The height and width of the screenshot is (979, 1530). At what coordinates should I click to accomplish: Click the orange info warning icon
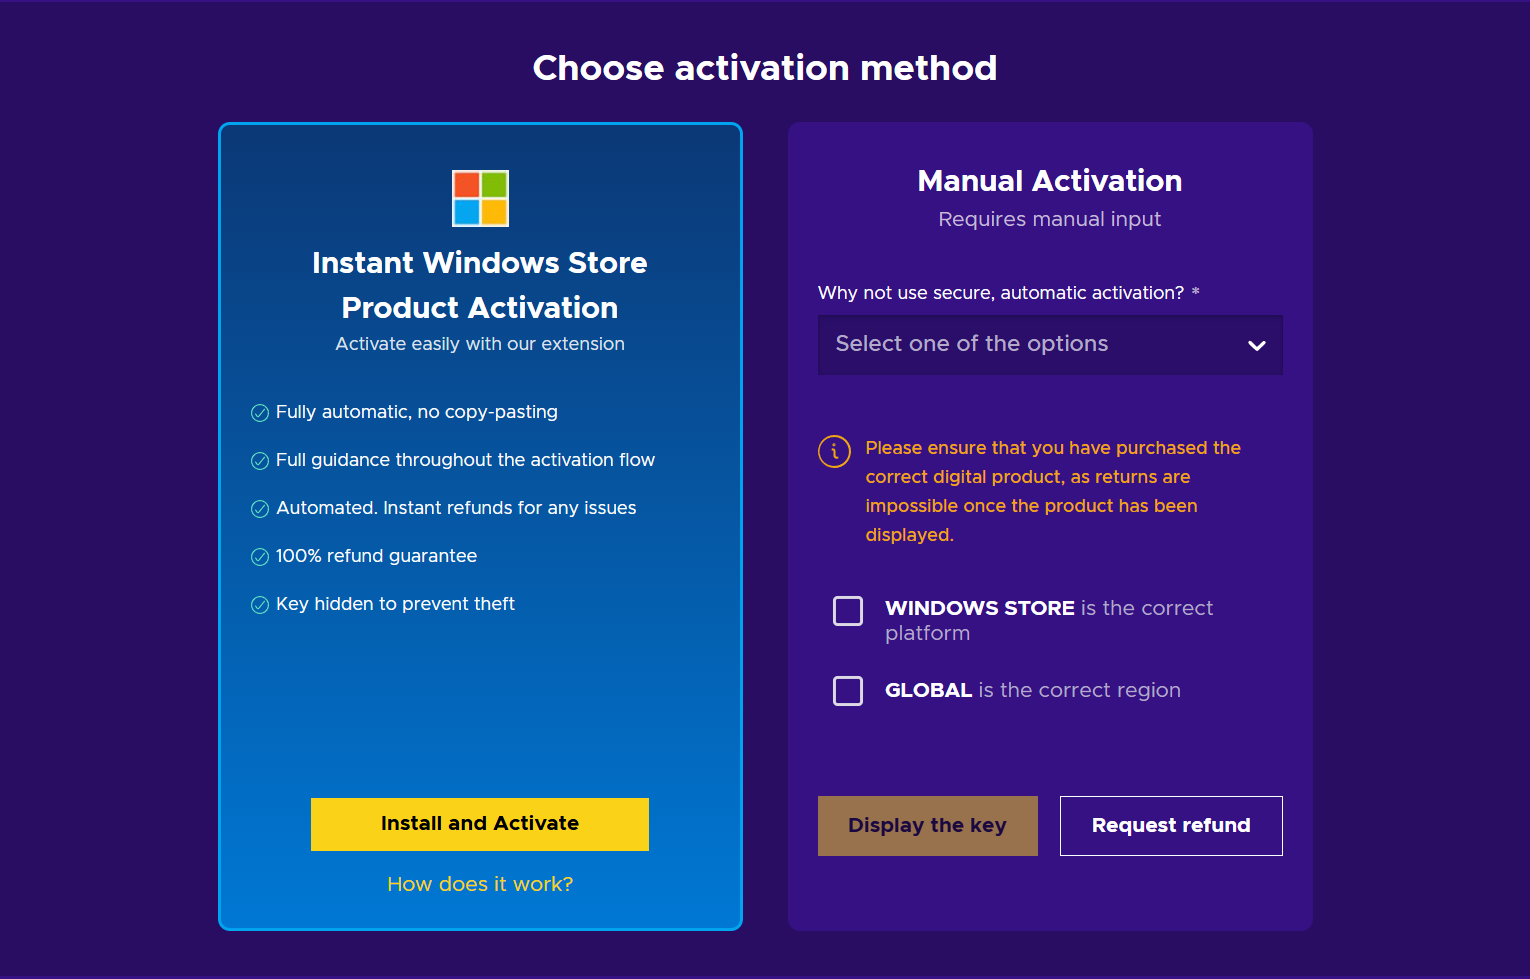(x=834, y=451)
